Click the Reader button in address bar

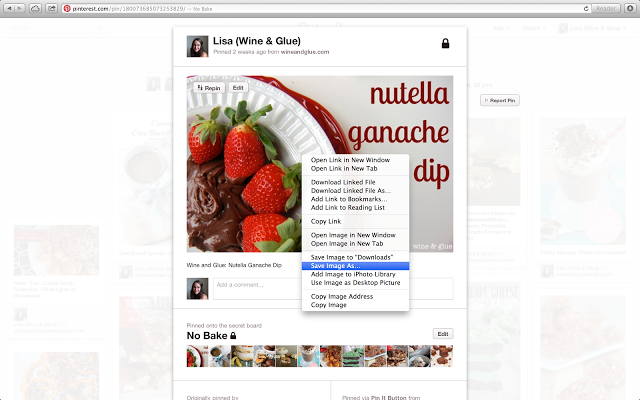pyautogui.click(x=606, y=9)
